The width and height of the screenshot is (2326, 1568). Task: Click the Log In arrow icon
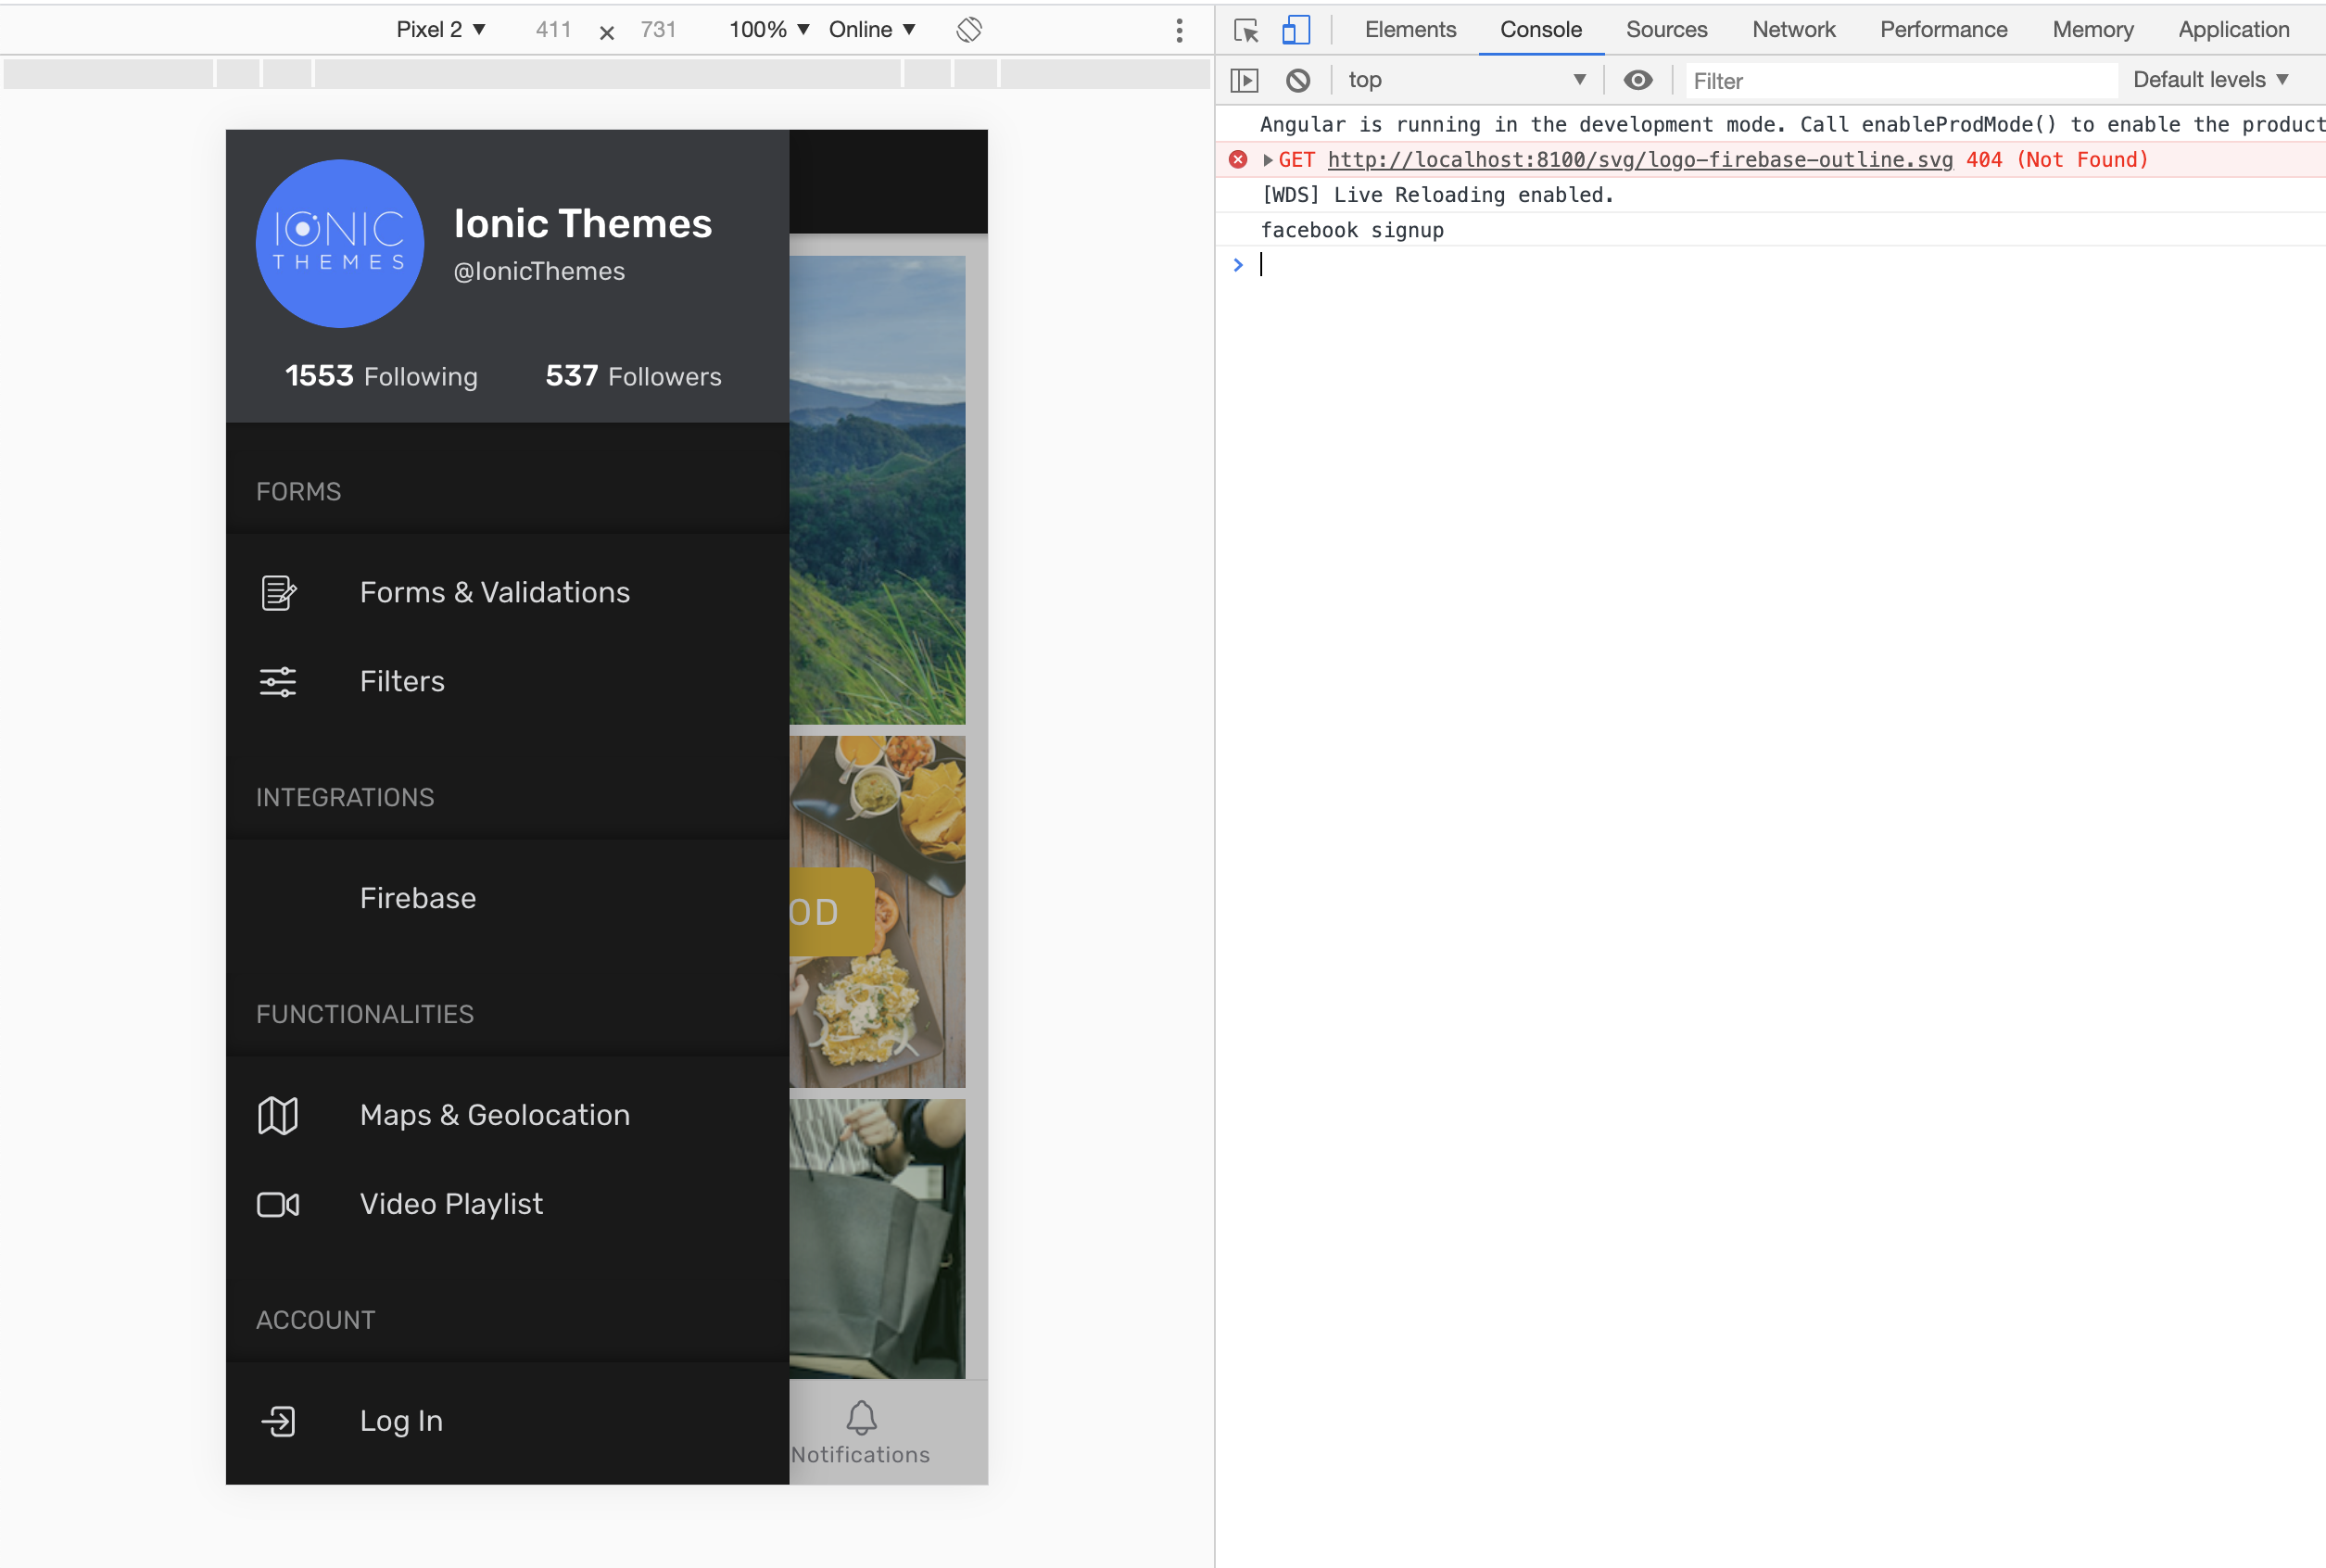278,1421
